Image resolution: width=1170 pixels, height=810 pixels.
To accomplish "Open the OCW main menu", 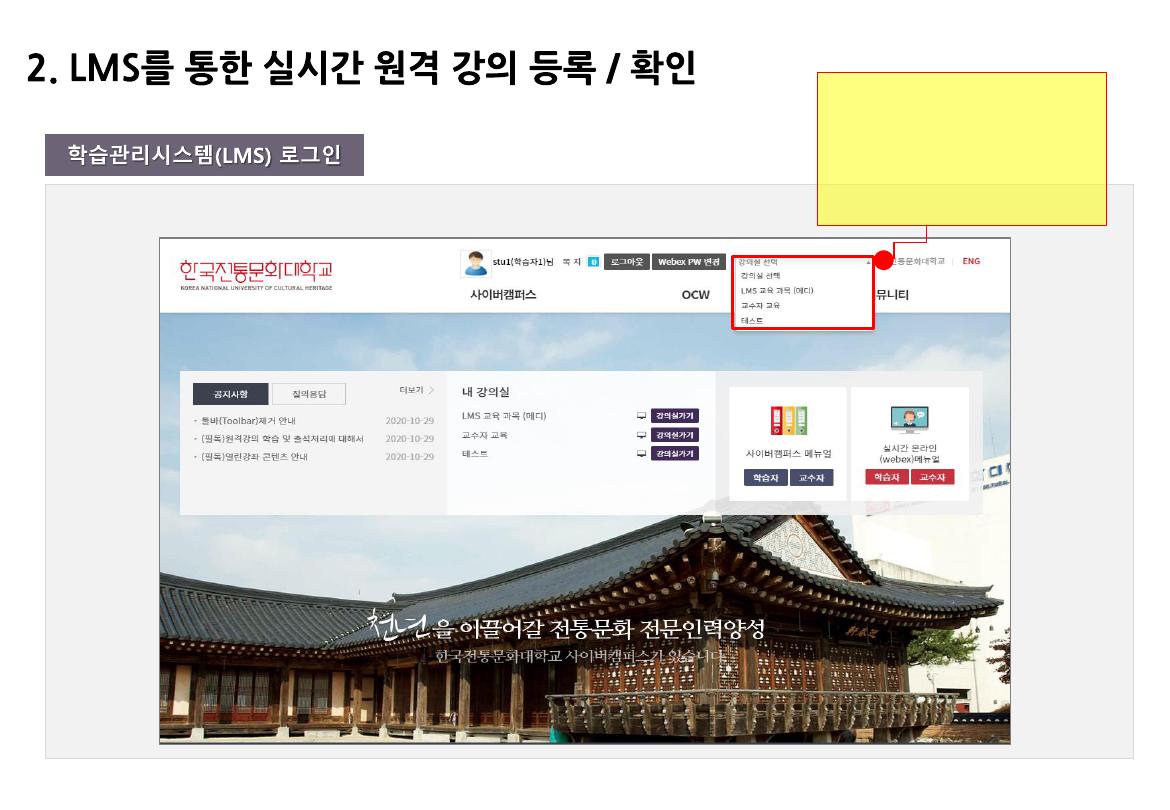I will pyautogui.click(x=695, y=295).
